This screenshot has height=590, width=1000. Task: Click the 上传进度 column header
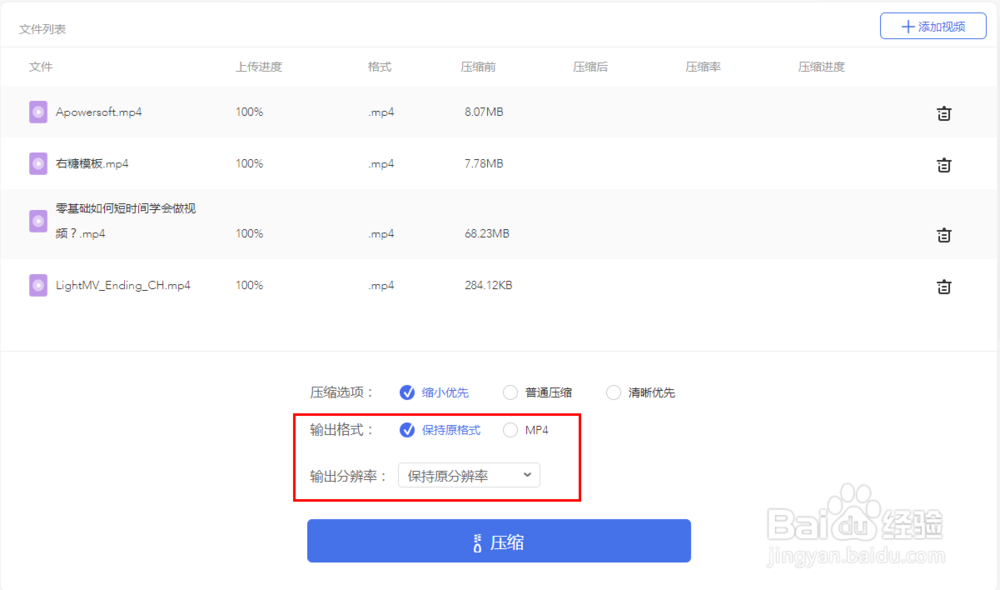[x=259, y=67]
